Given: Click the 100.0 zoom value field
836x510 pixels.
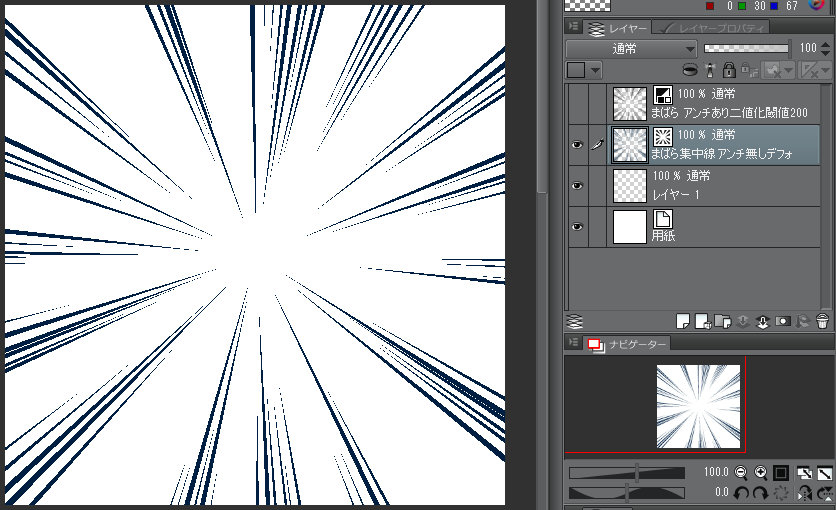Looking at the screenshot, I should pyautogui.click(x=716, y=472).
